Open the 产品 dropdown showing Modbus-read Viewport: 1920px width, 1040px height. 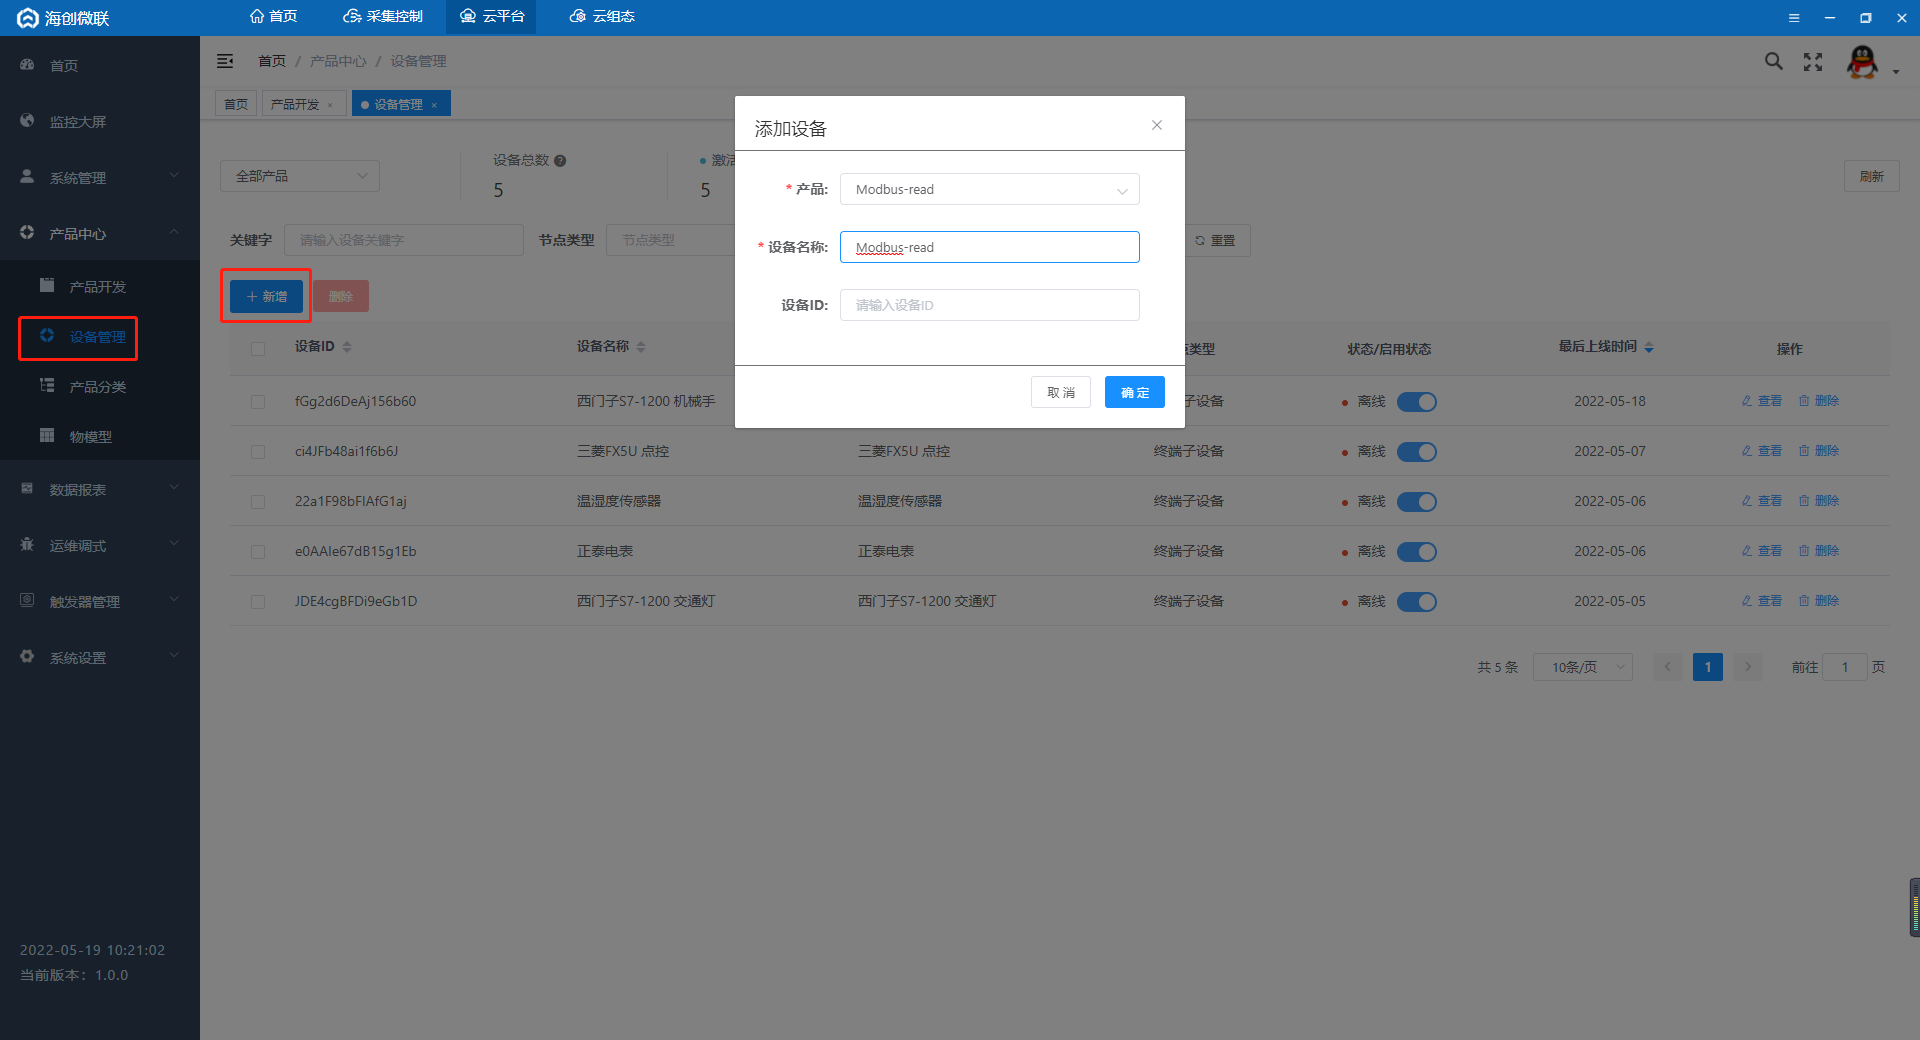pos(989,189)
